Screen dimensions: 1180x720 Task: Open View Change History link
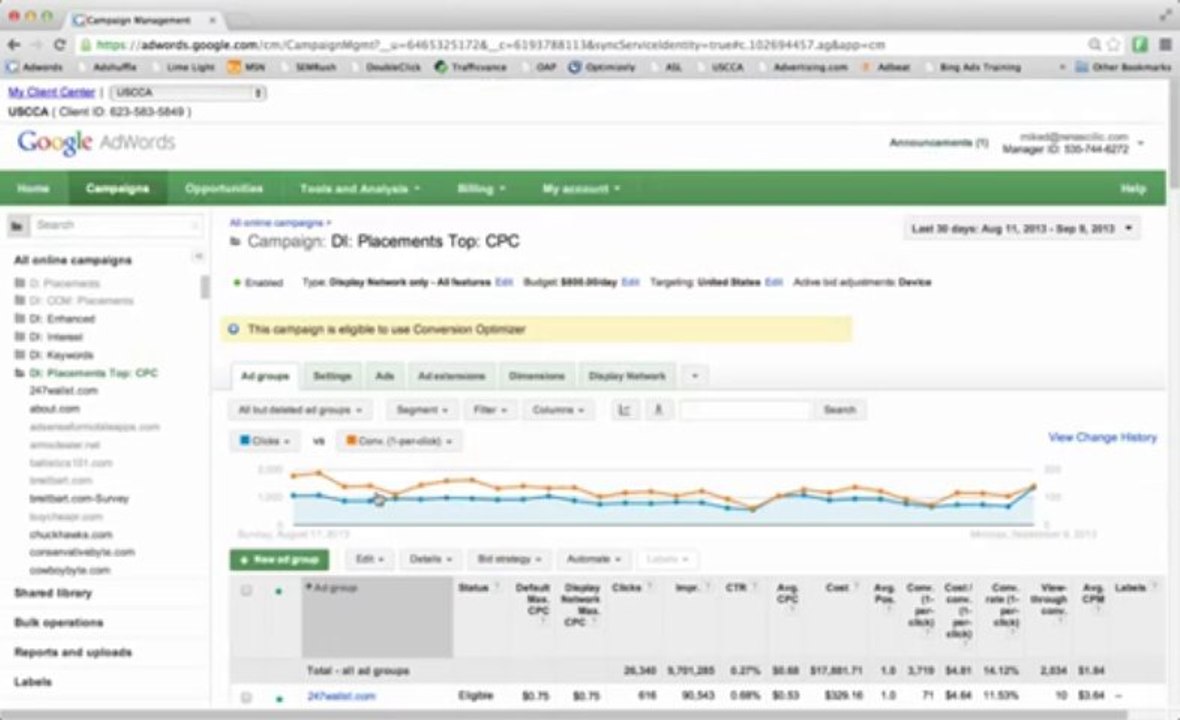1102,437
